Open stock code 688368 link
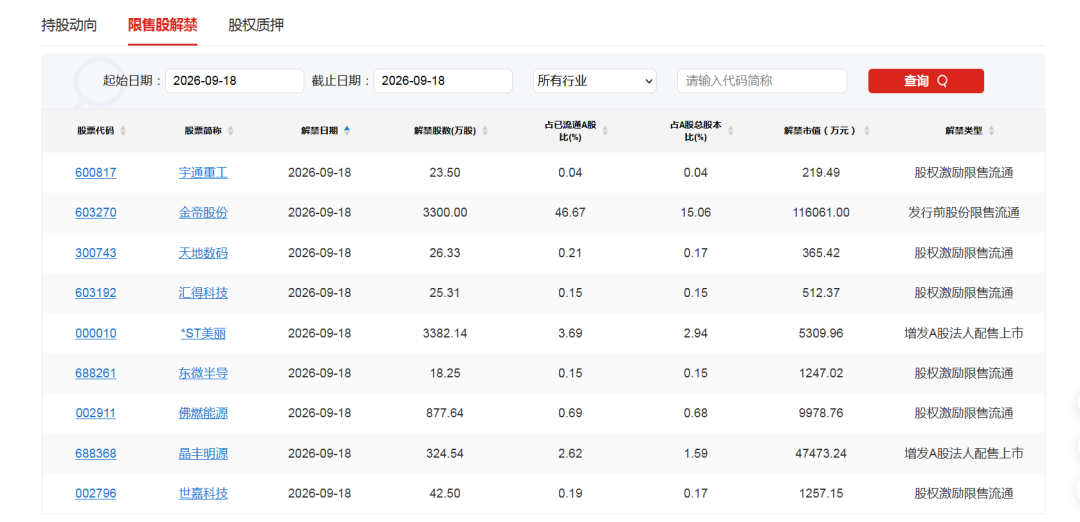 tap(96, 454)
